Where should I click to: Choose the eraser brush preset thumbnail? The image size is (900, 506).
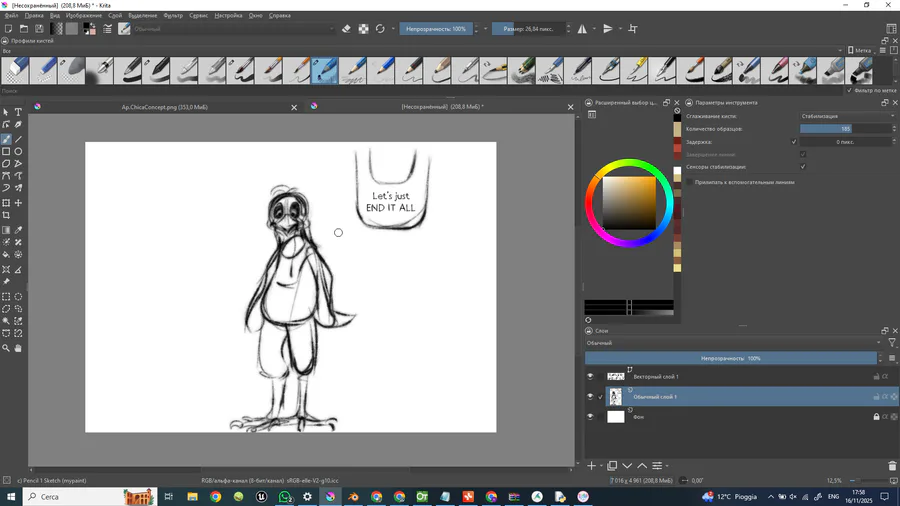coord(15,71)
